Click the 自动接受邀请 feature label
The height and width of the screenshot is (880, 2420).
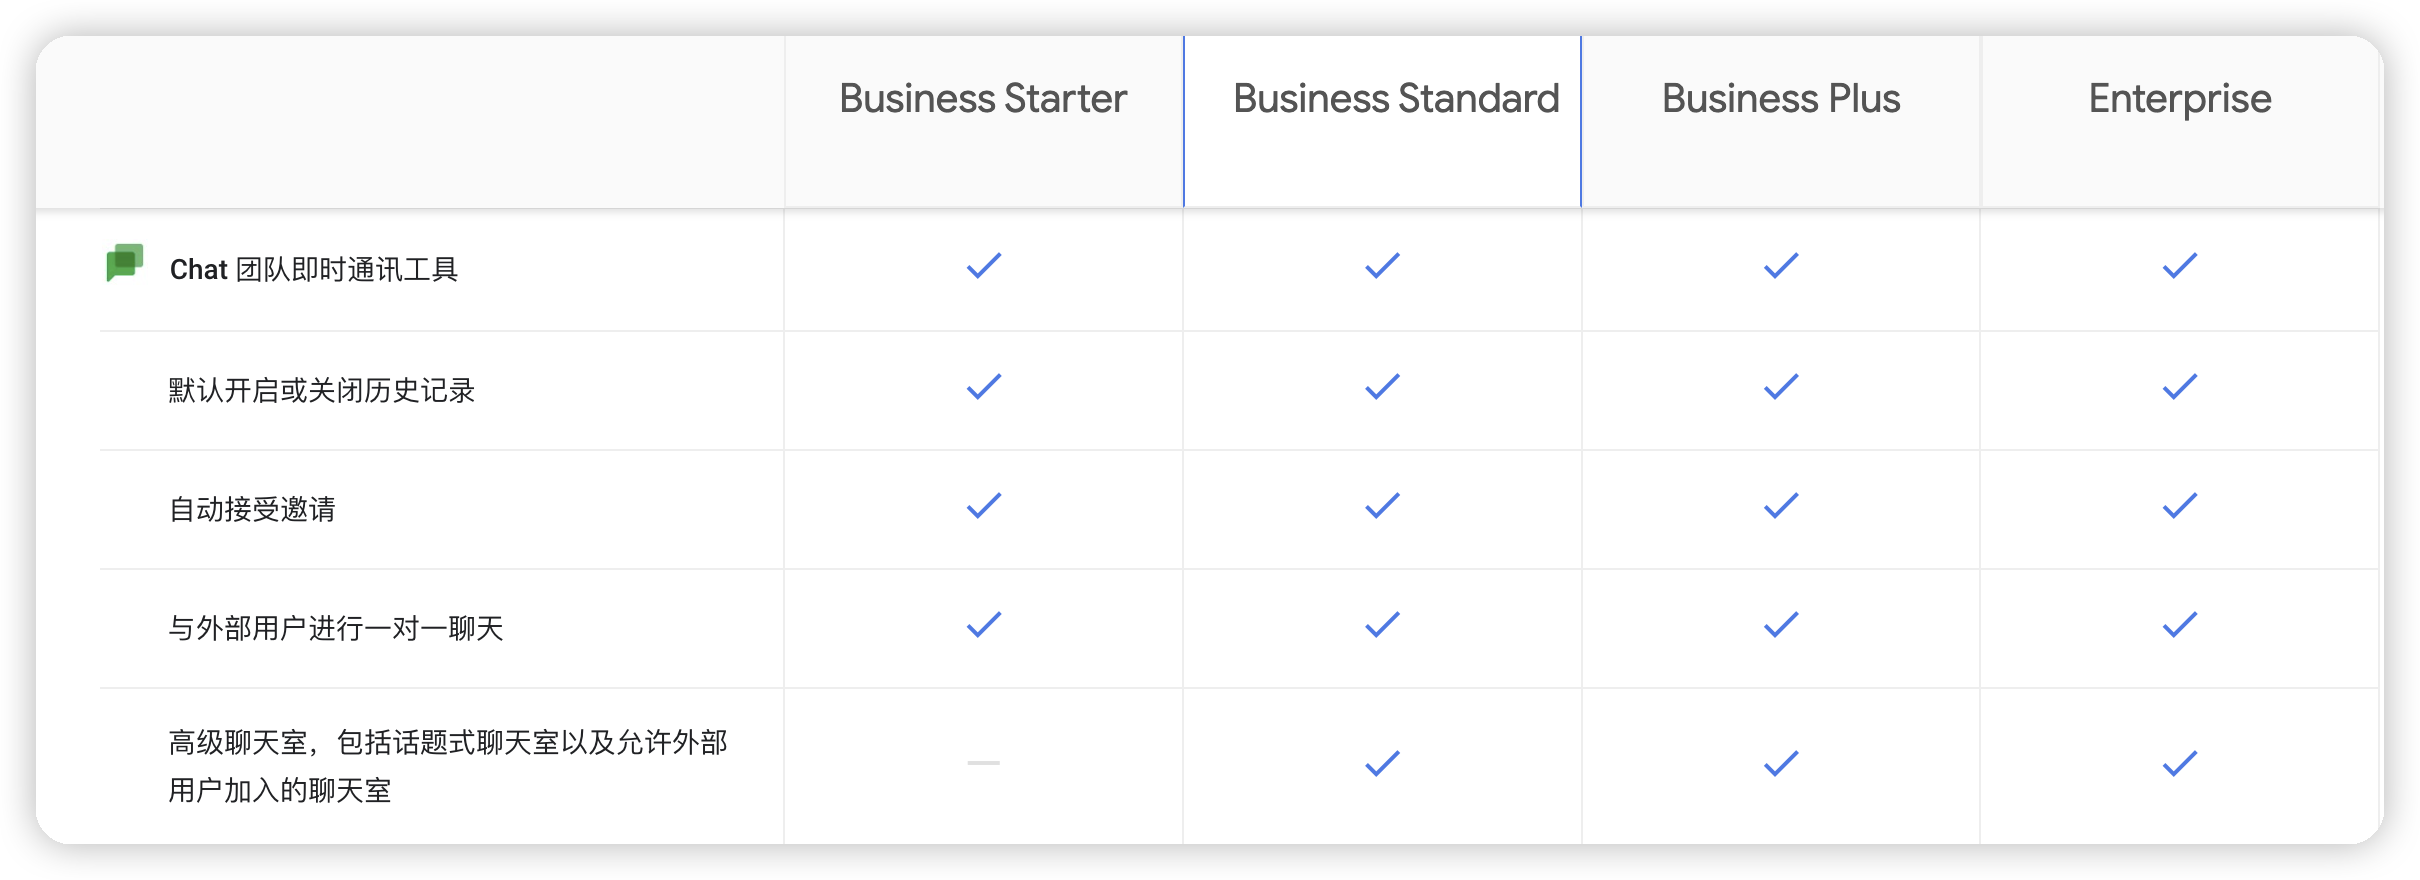(252, 509)
